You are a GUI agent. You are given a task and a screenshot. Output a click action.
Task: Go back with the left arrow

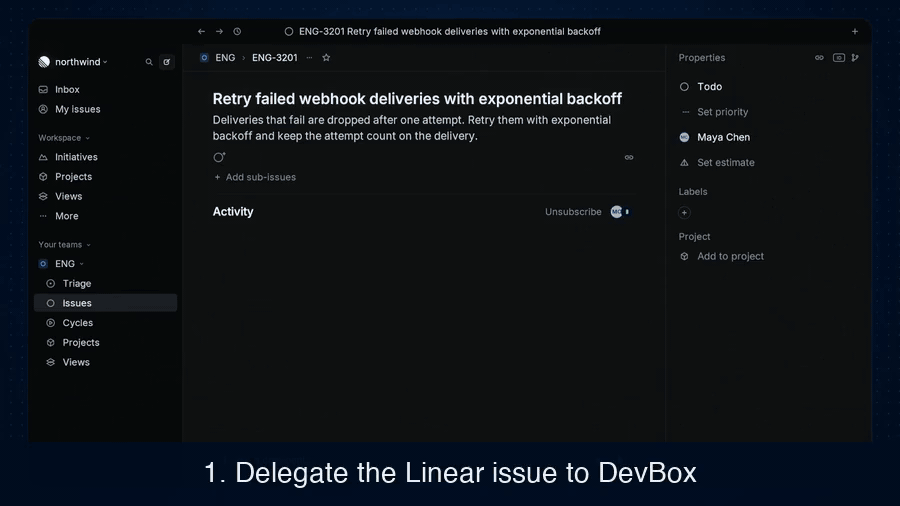pos(201,32)
